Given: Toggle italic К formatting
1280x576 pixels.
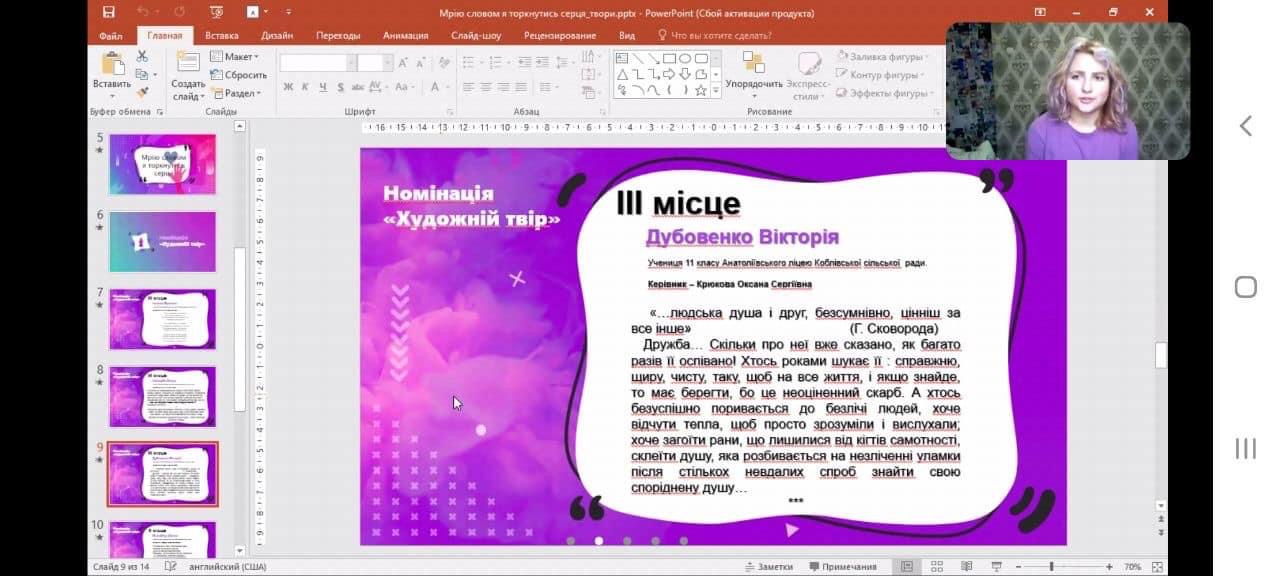Looking at the screenshot, I should click(306, 87).
